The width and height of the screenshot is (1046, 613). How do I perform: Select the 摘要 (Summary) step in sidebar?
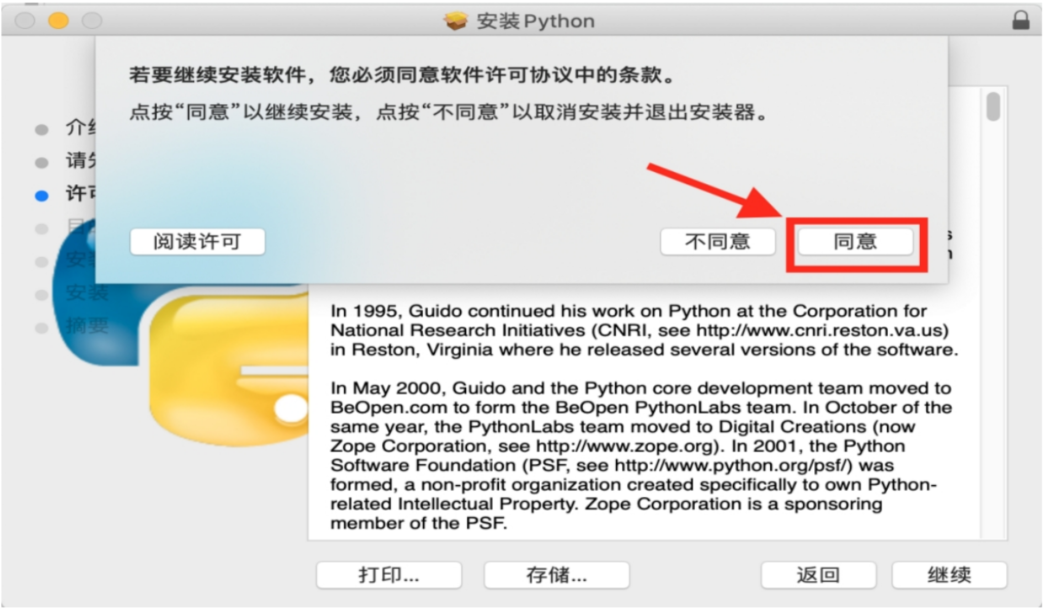(x=87, y=326)
